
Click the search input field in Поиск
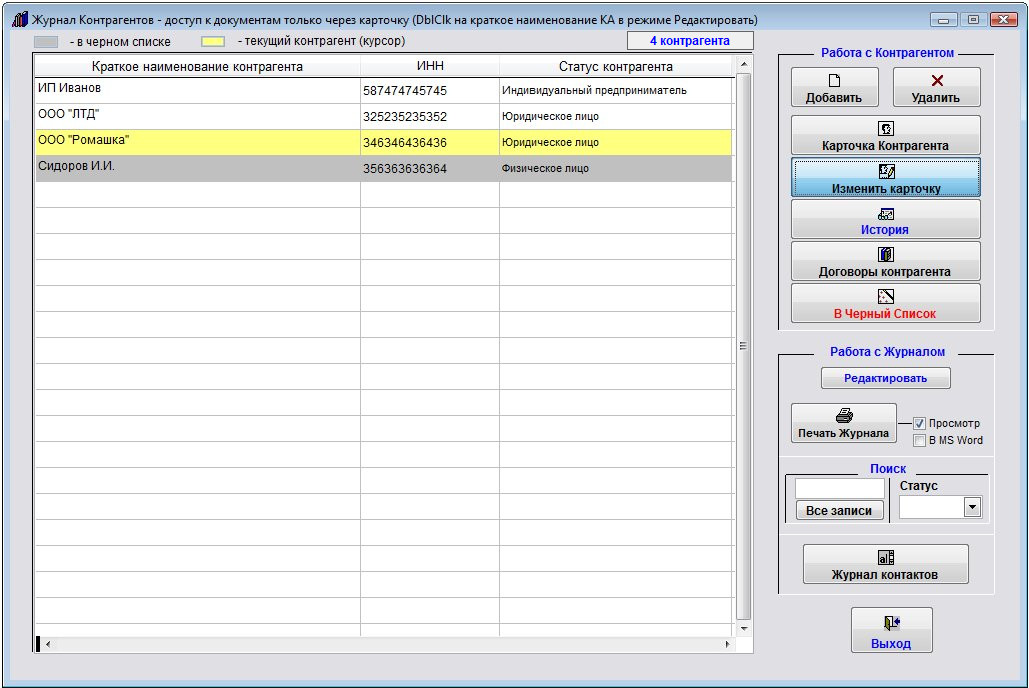[x=839, y=488]
